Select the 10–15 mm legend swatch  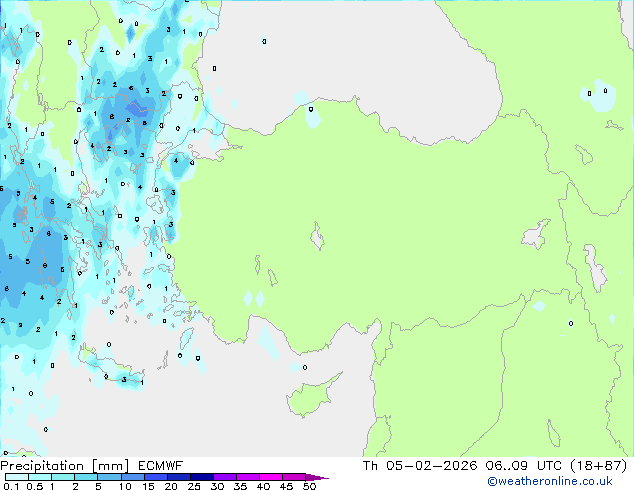[132, 477]
